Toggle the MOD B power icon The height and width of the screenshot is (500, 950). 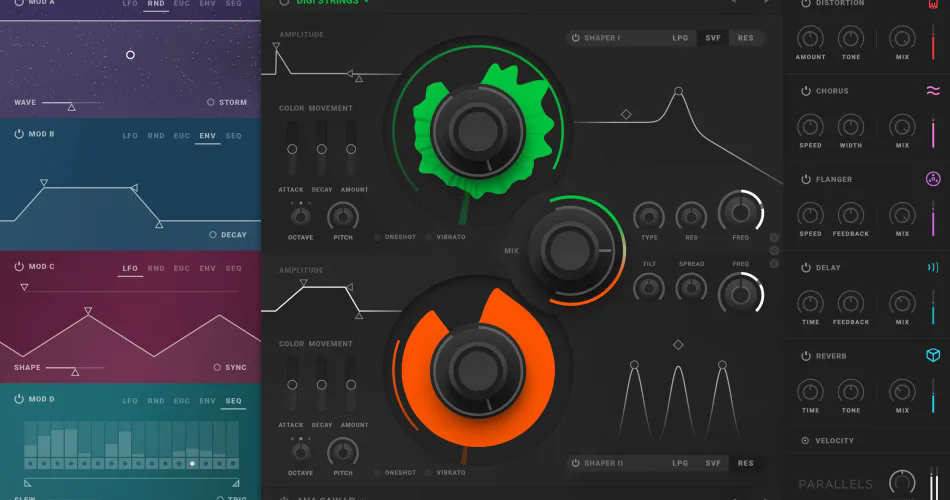[x=19, y=134]
